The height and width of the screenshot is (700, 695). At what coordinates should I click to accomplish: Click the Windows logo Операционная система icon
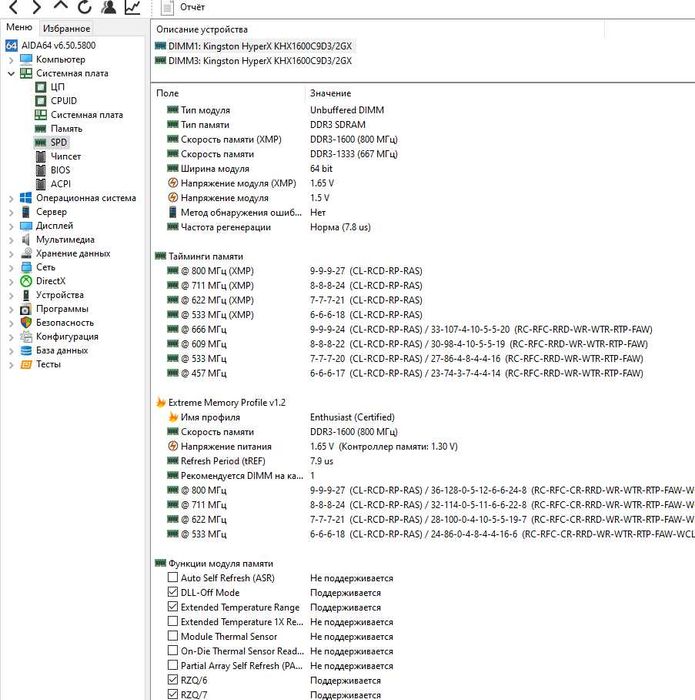coord(26,198)
